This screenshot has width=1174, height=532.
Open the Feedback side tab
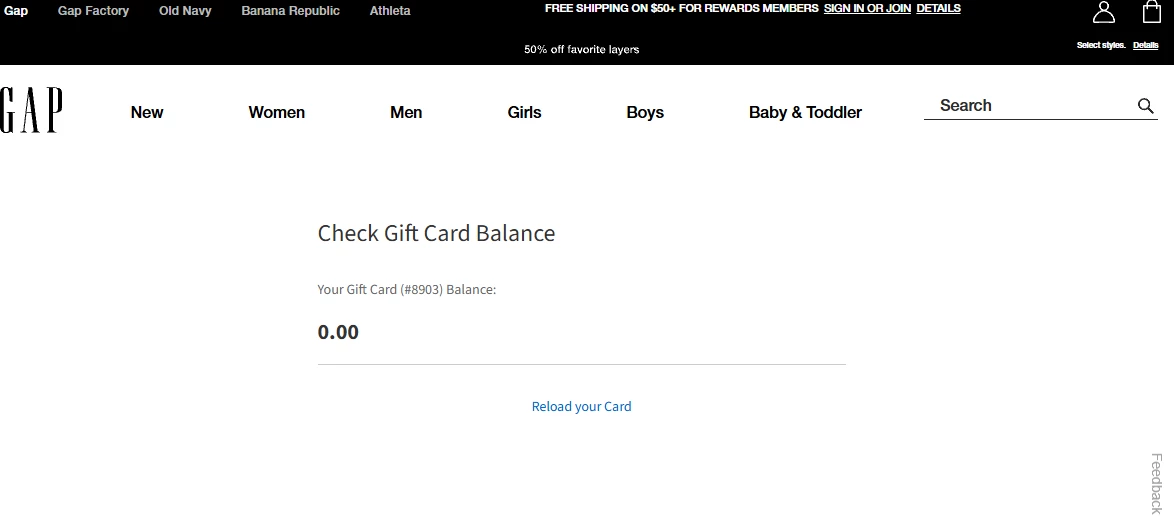click(1156, 483)
